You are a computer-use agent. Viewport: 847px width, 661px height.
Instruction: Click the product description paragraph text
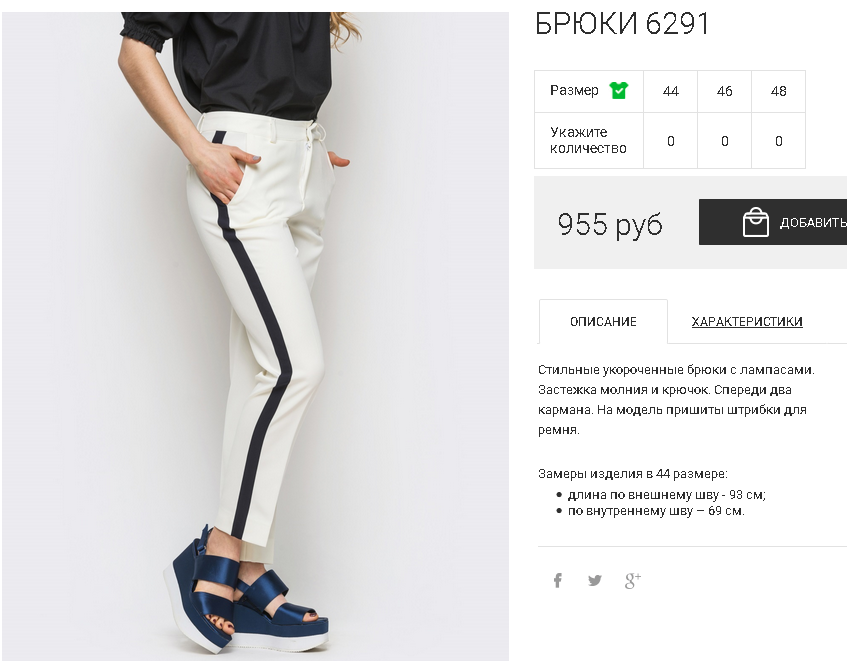coord(676,400)
